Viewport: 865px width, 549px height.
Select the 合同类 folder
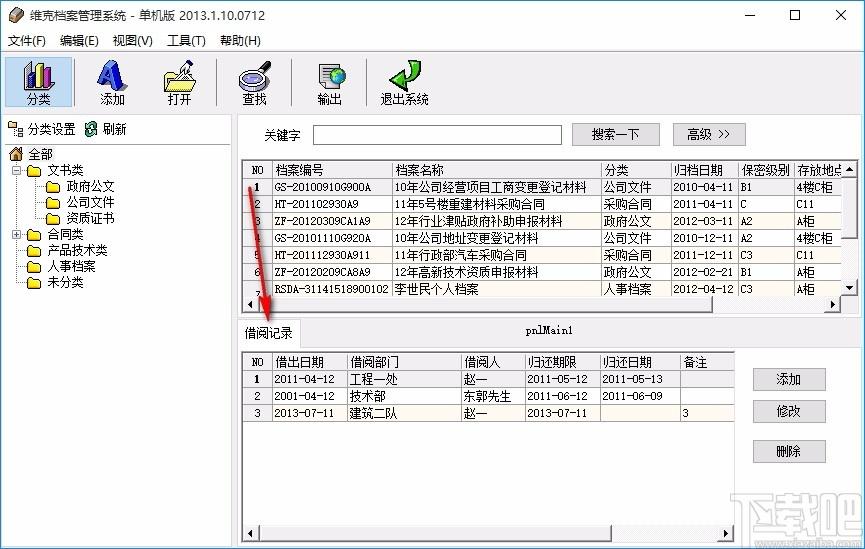tap(55, 234)
